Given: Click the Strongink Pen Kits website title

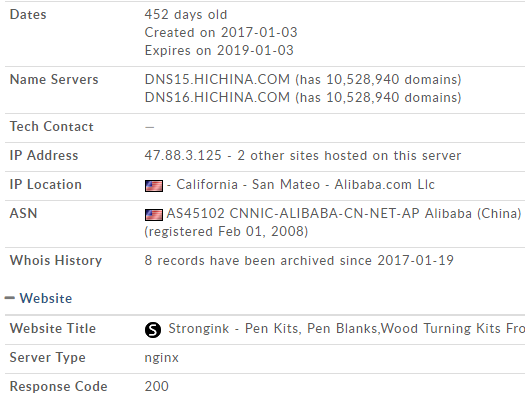Looking at the screenshot, I should tap(347, 328).
